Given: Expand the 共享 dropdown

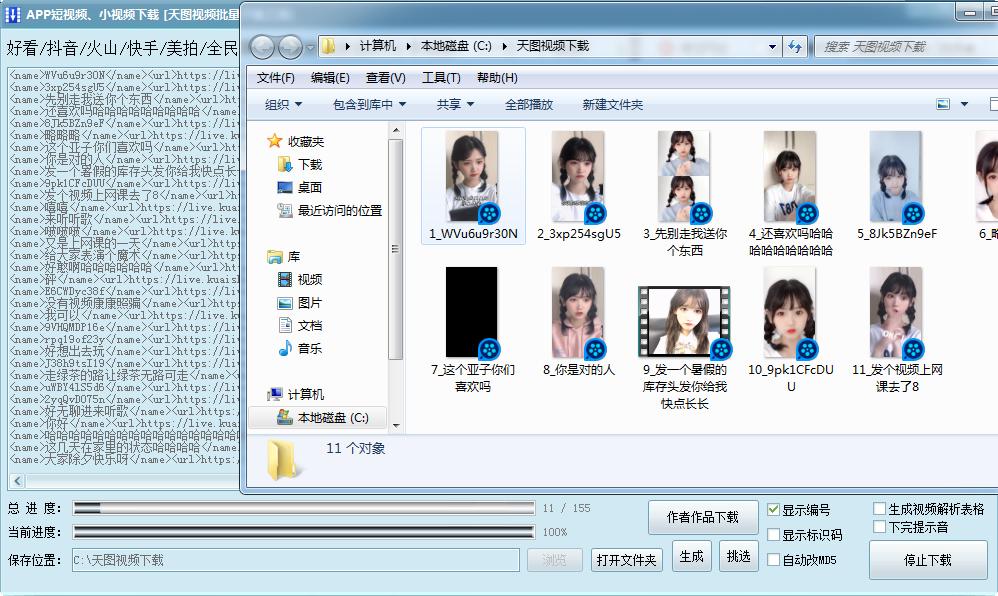Looking at the screenshot, I should click(455, 104).
